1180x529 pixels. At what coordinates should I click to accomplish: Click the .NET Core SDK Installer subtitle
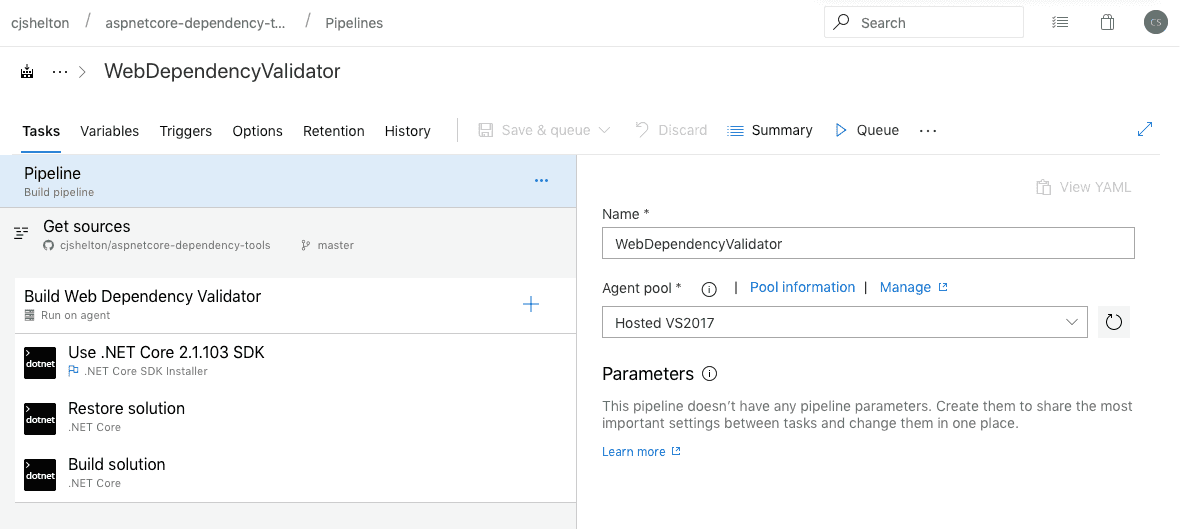point(146,371)
